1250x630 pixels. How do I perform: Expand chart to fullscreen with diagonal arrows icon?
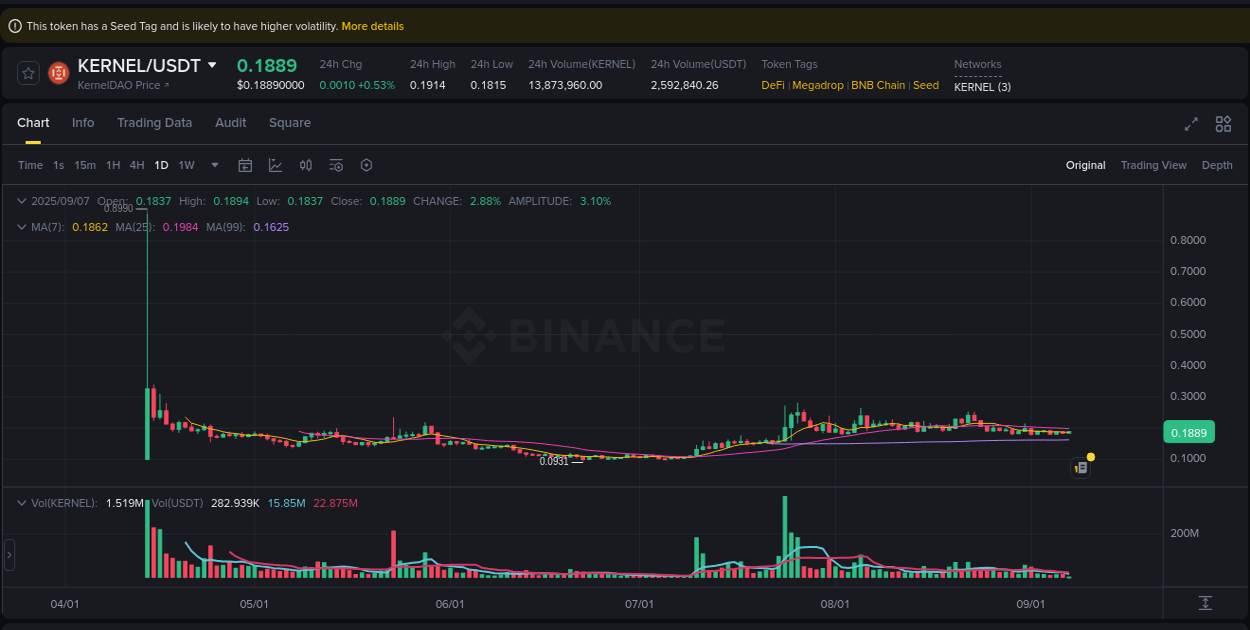click(x=1191, y=124)
